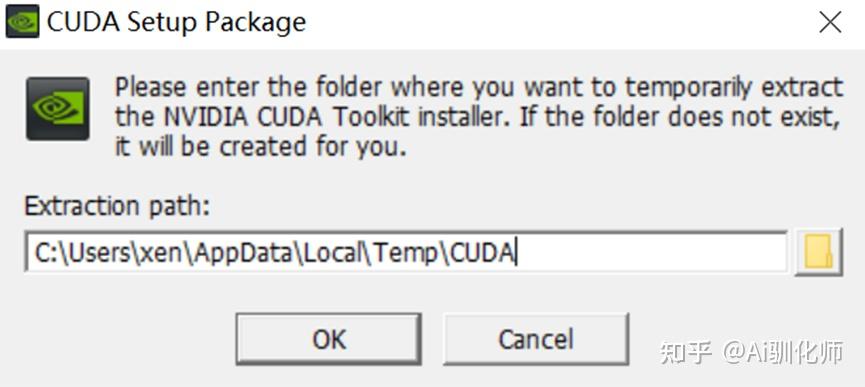This screenshot has width=865, height=387.
Task: Place cursor after "CUDA" in the path
Action: coord(516,252)
